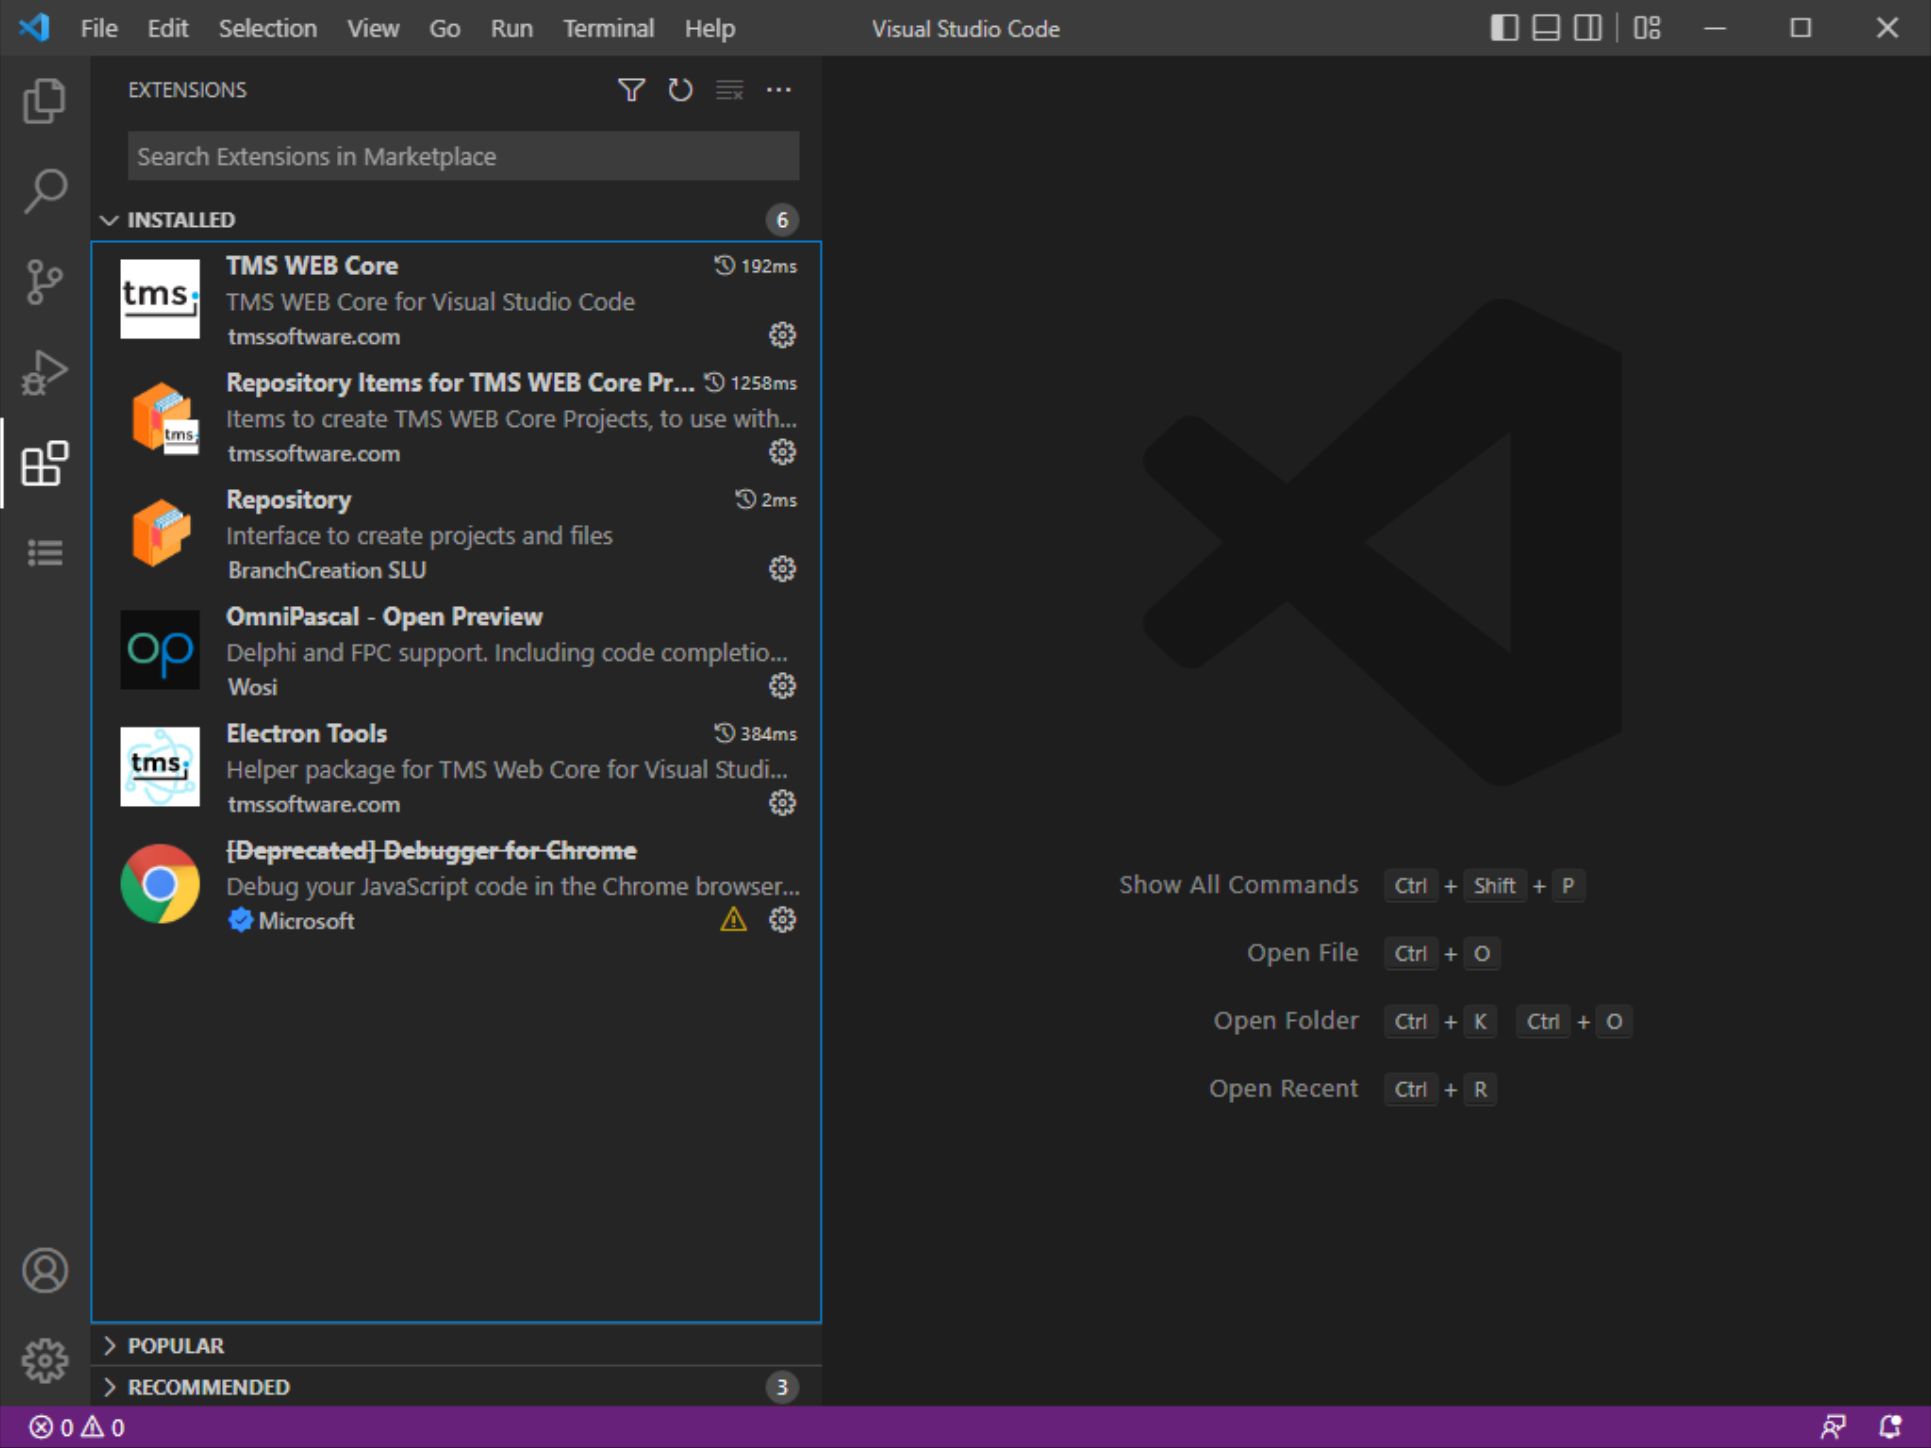The width and height of the screenshot is (1931, 1448).
Task: Click the installed count badge 6
Action: point(782,220)
